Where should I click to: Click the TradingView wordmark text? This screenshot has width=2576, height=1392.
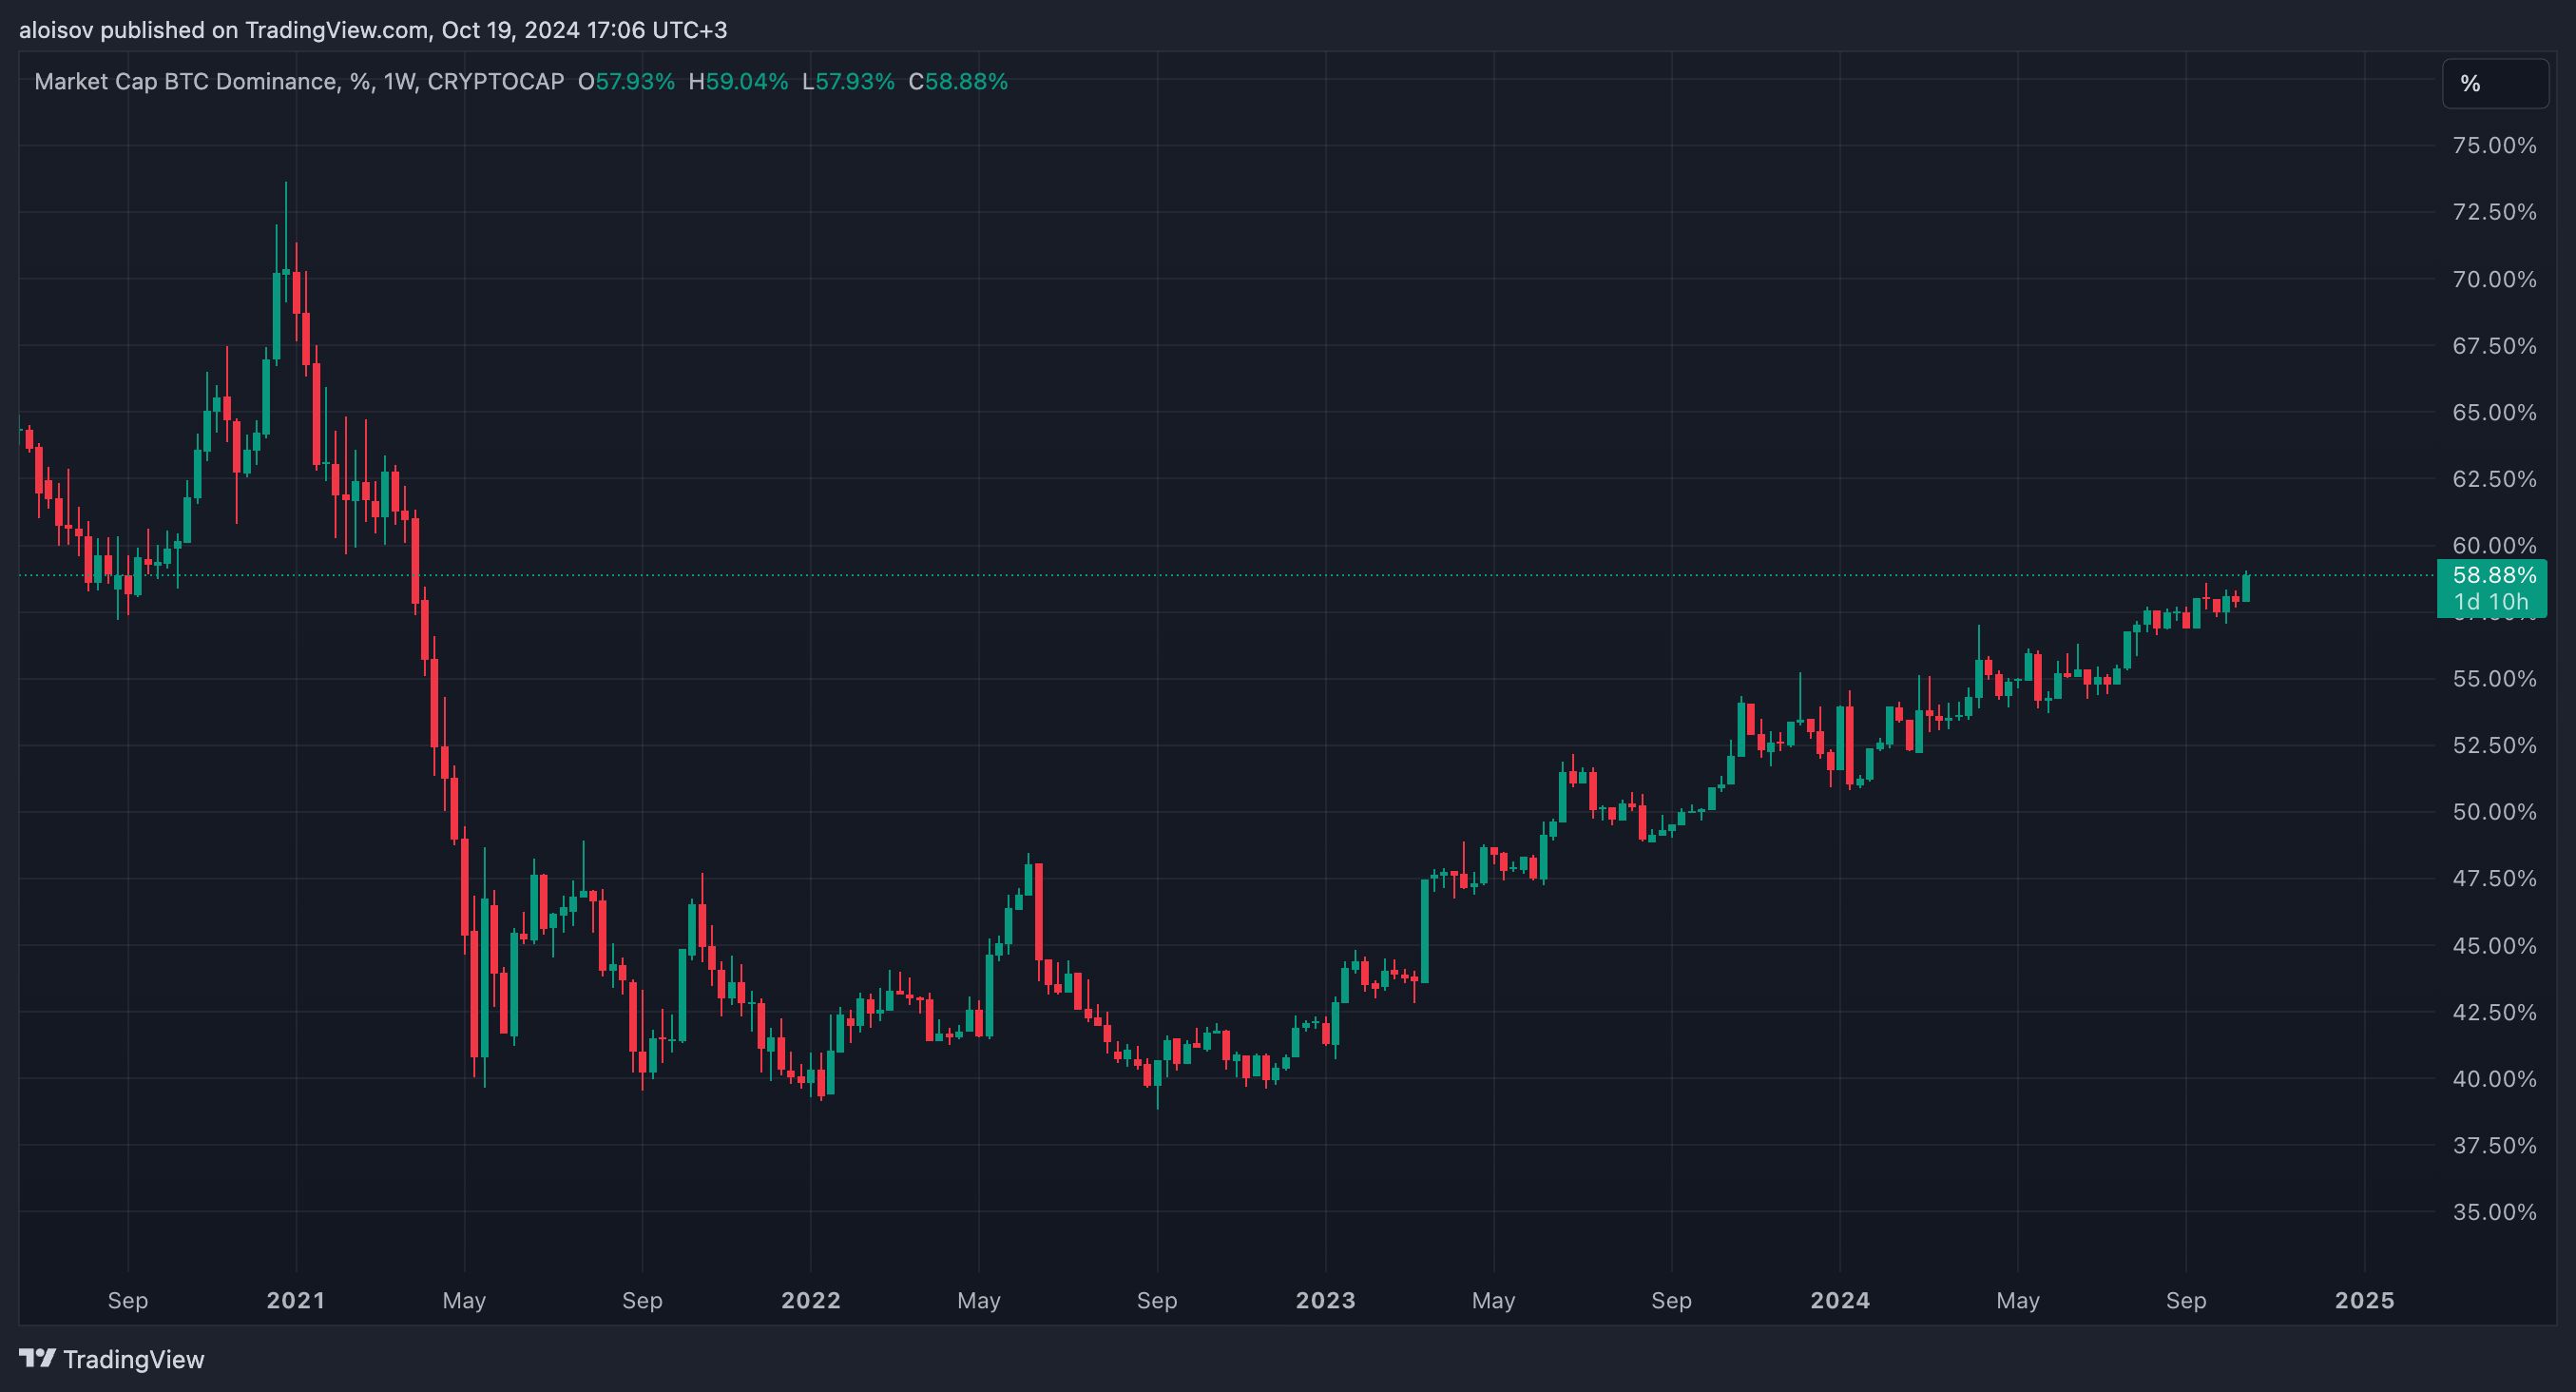(134, 1359)
